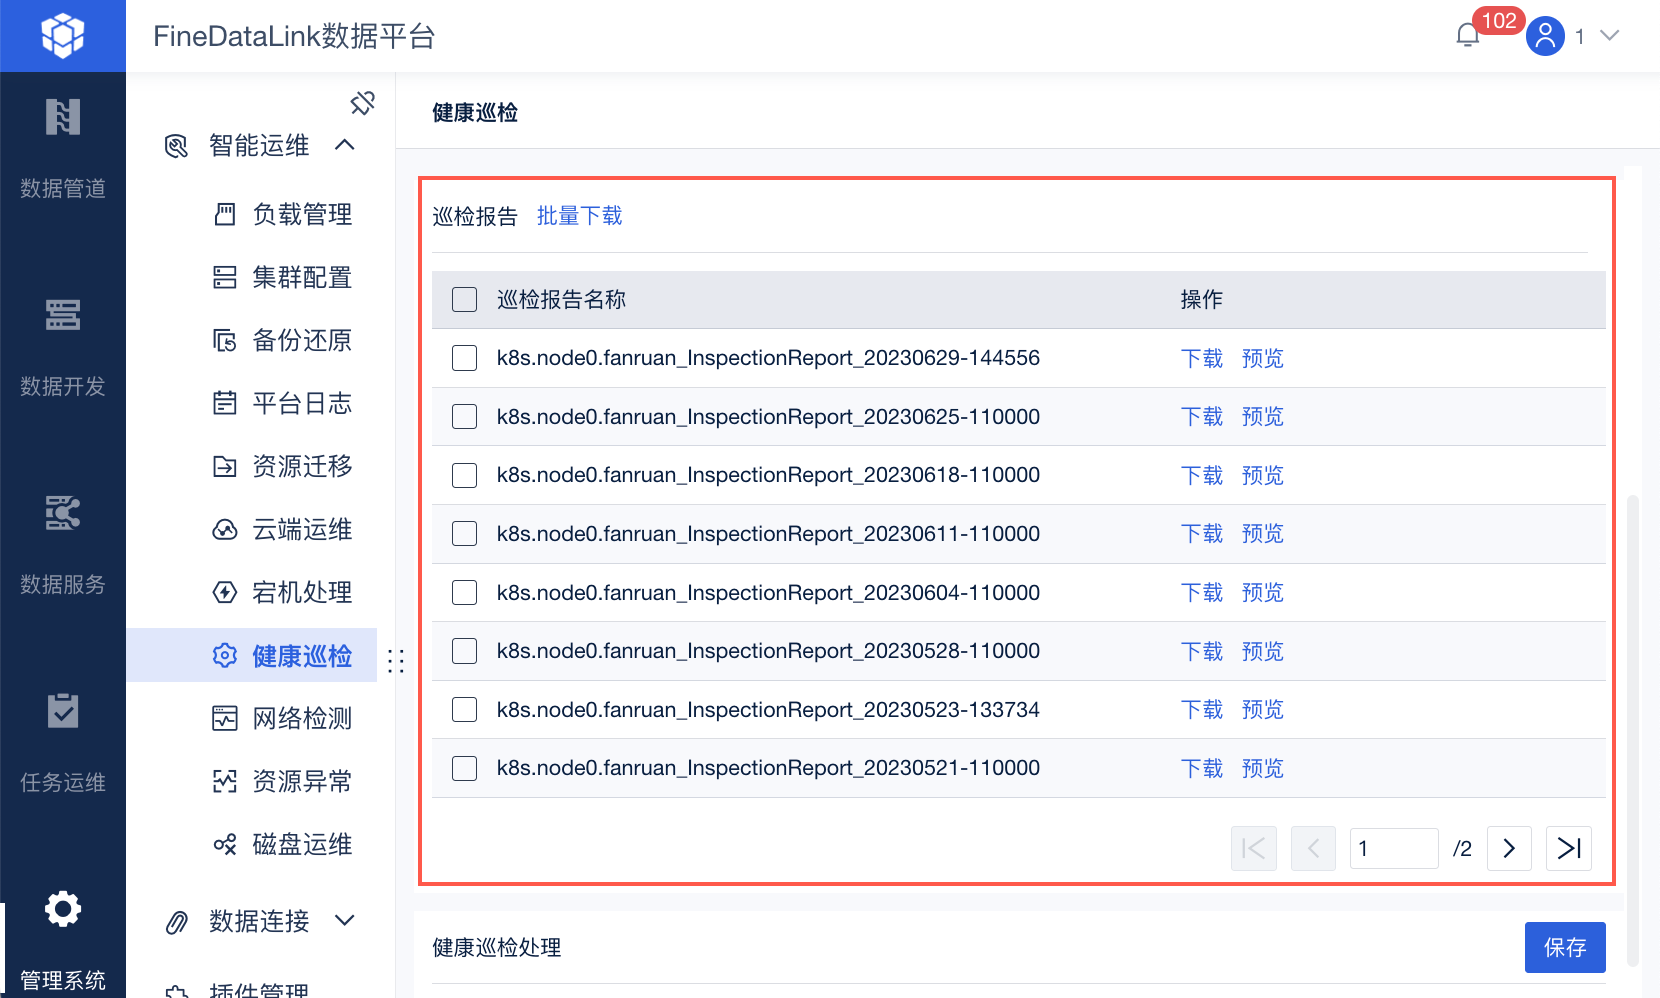Open the 数据服务 module icon
This screenshot has width=1660, height=998.
point(63,513)
